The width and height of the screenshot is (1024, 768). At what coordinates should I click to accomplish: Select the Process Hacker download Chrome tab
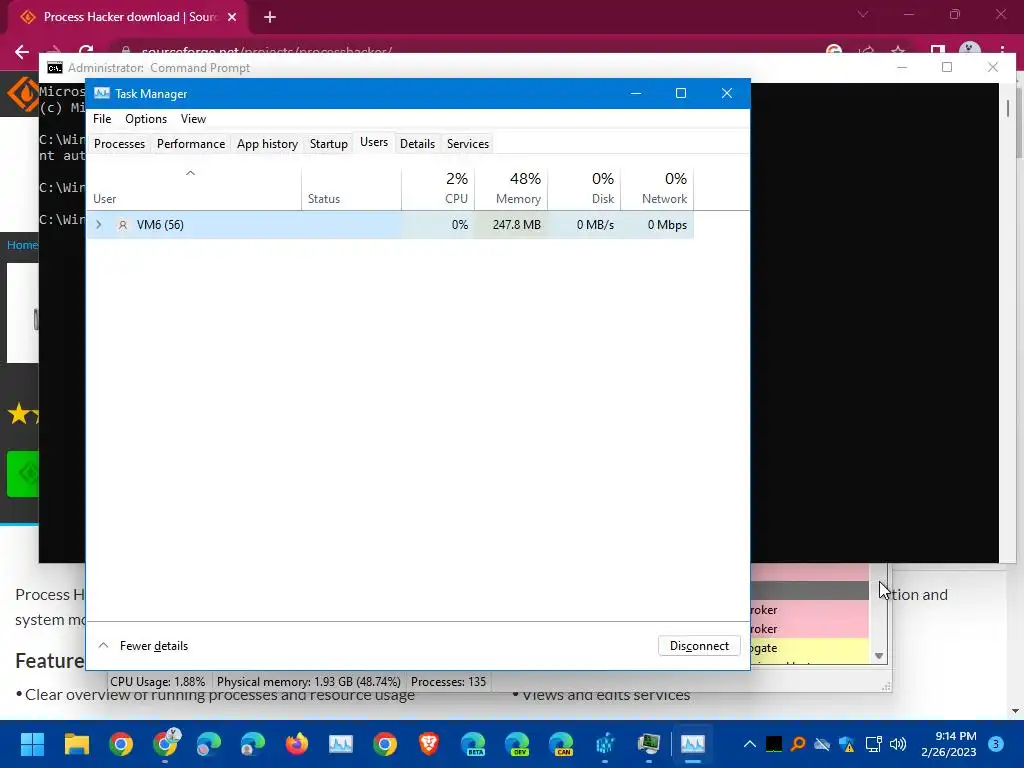(x=127, y=18)
